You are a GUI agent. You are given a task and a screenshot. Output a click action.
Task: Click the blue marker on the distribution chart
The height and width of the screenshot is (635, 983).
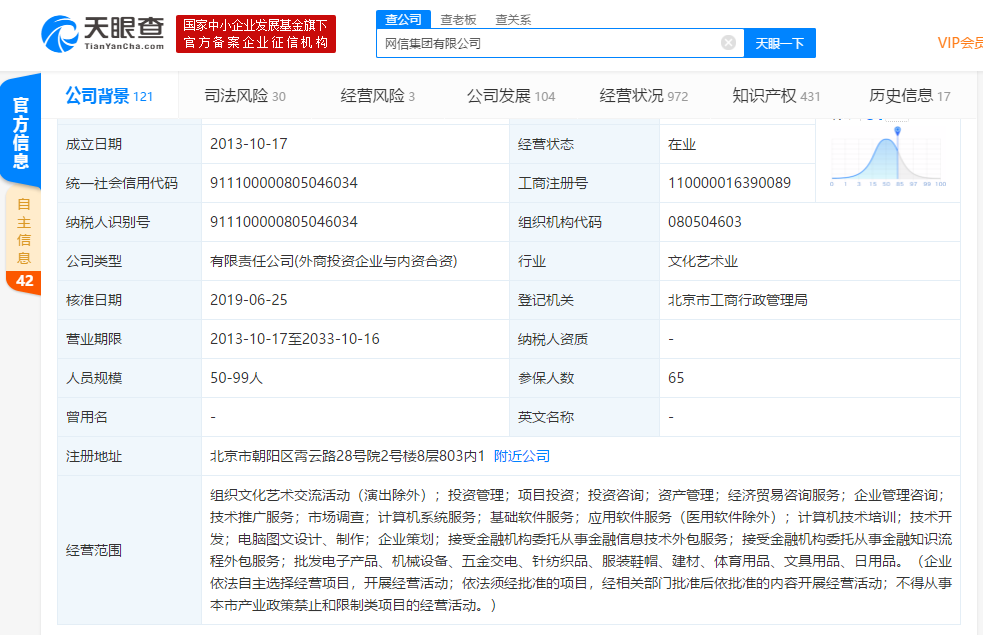(898, 130)
